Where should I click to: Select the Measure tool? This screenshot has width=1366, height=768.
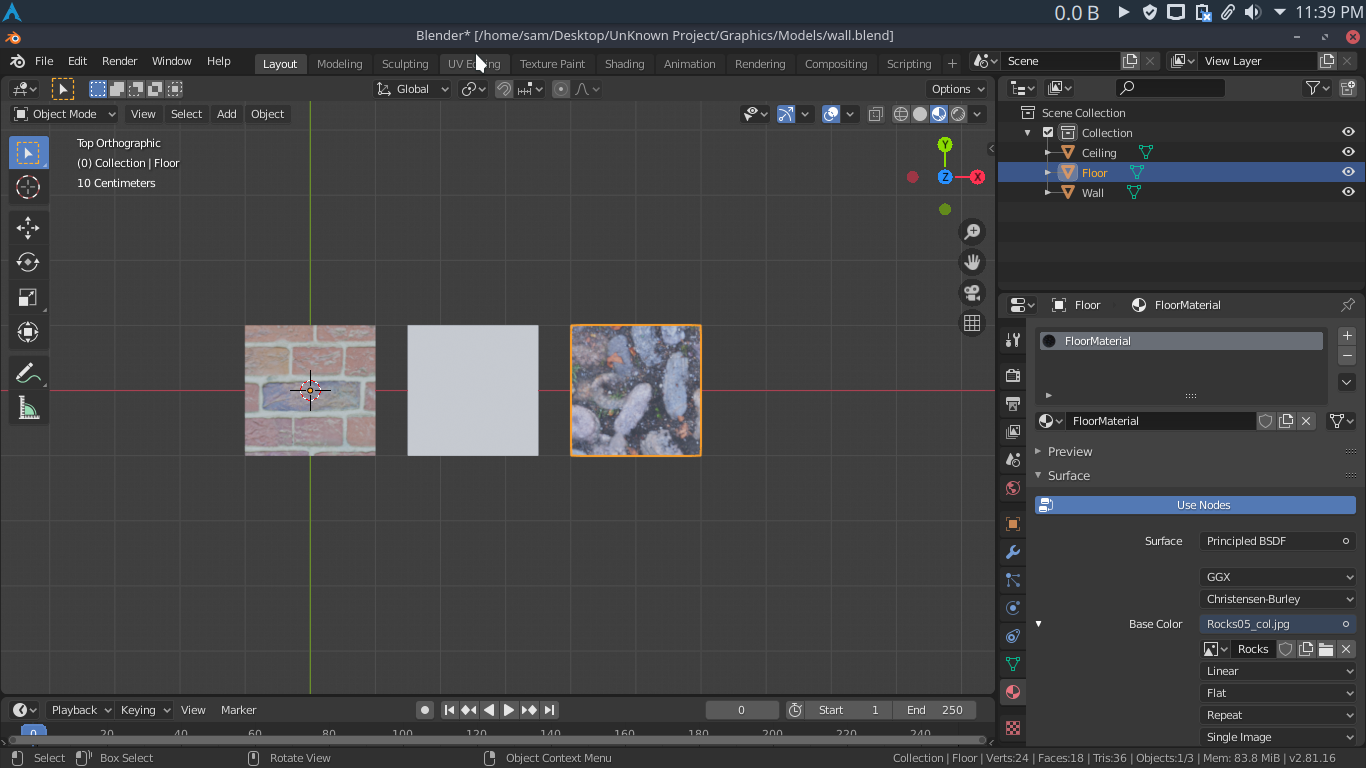28,408
